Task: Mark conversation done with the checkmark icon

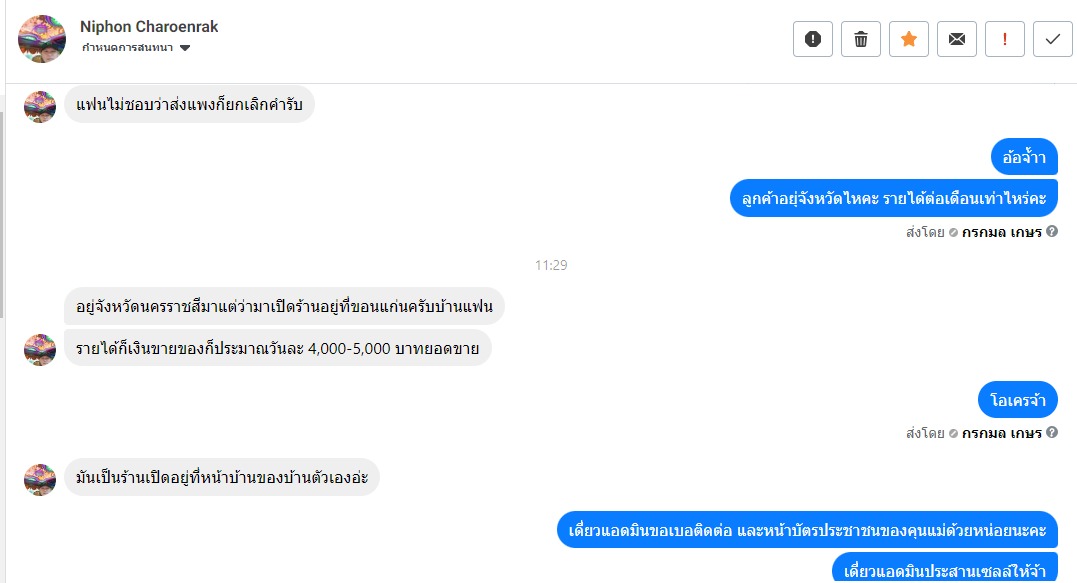Action: tap(1053, 39)
